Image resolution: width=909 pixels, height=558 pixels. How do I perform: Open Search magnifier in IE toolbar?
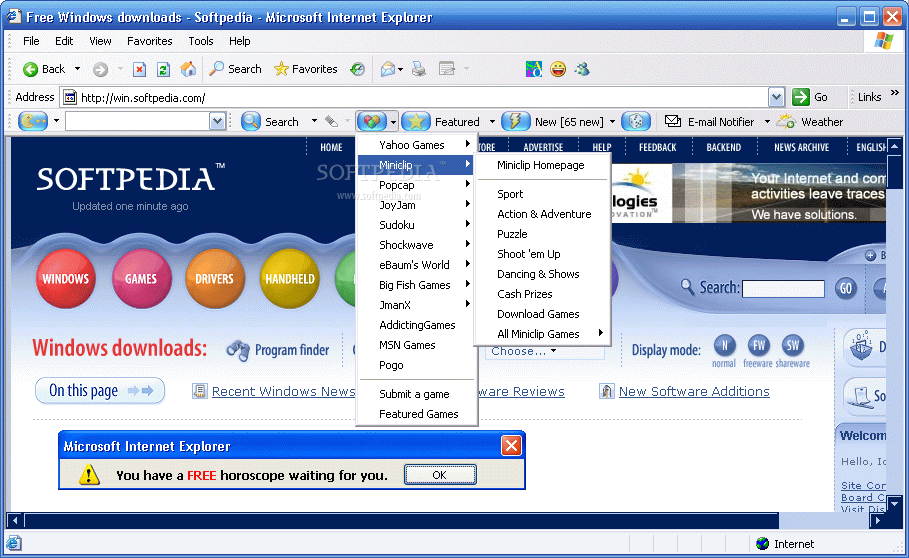tap(216, 69)
